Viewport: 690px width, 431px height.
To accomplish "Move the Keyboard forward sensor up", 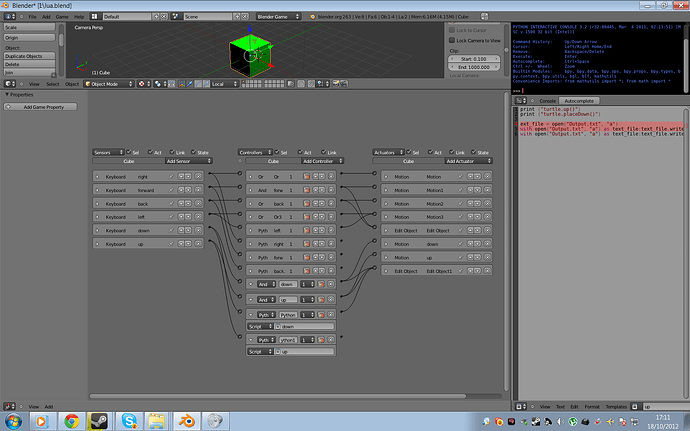I will tap(181, 190).
